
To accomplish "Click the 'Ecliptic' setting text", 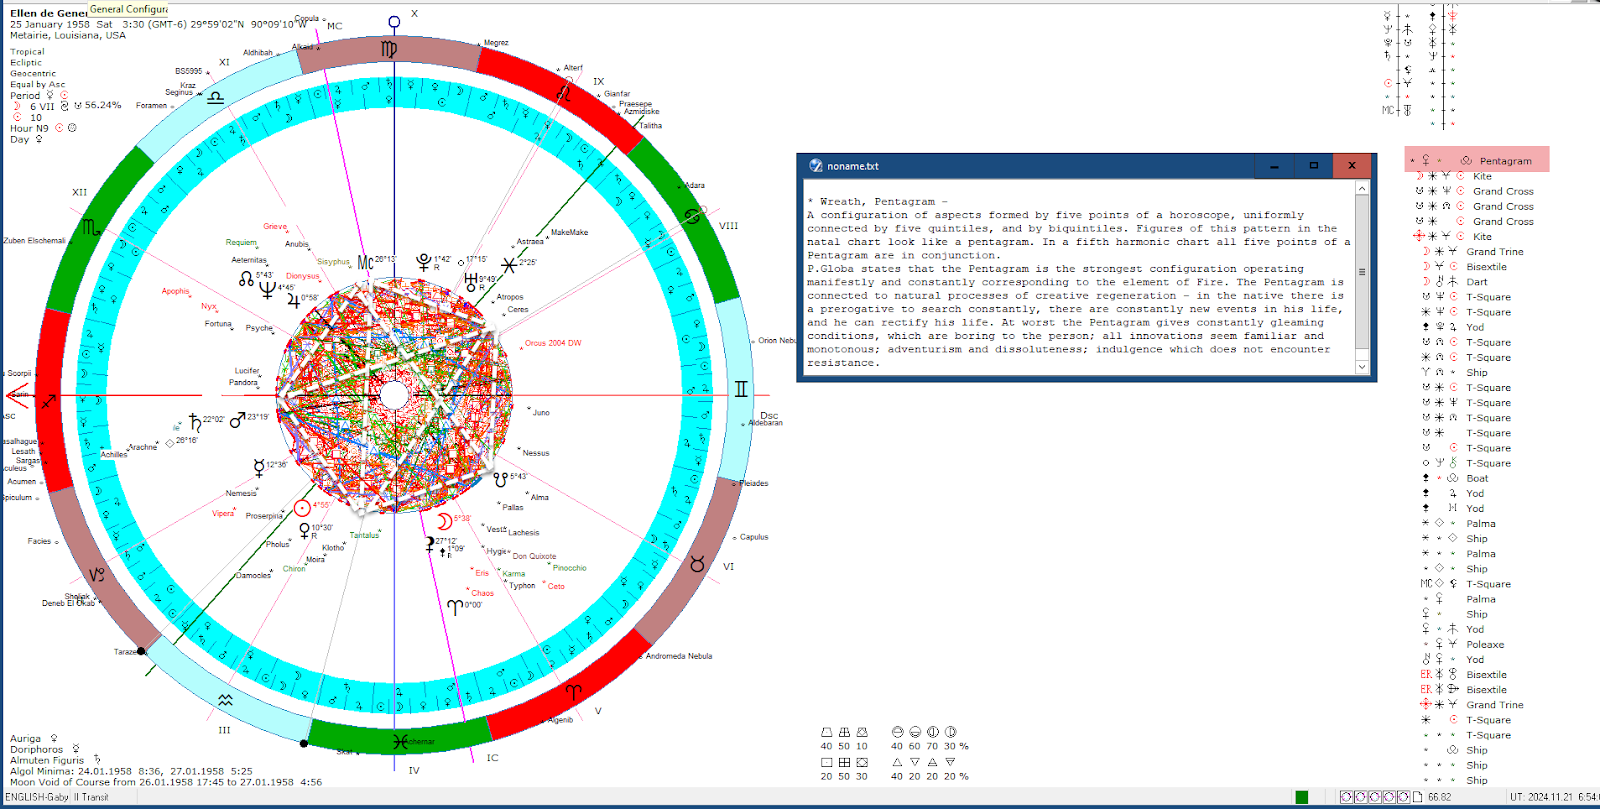I will click(x=26, y=63).
